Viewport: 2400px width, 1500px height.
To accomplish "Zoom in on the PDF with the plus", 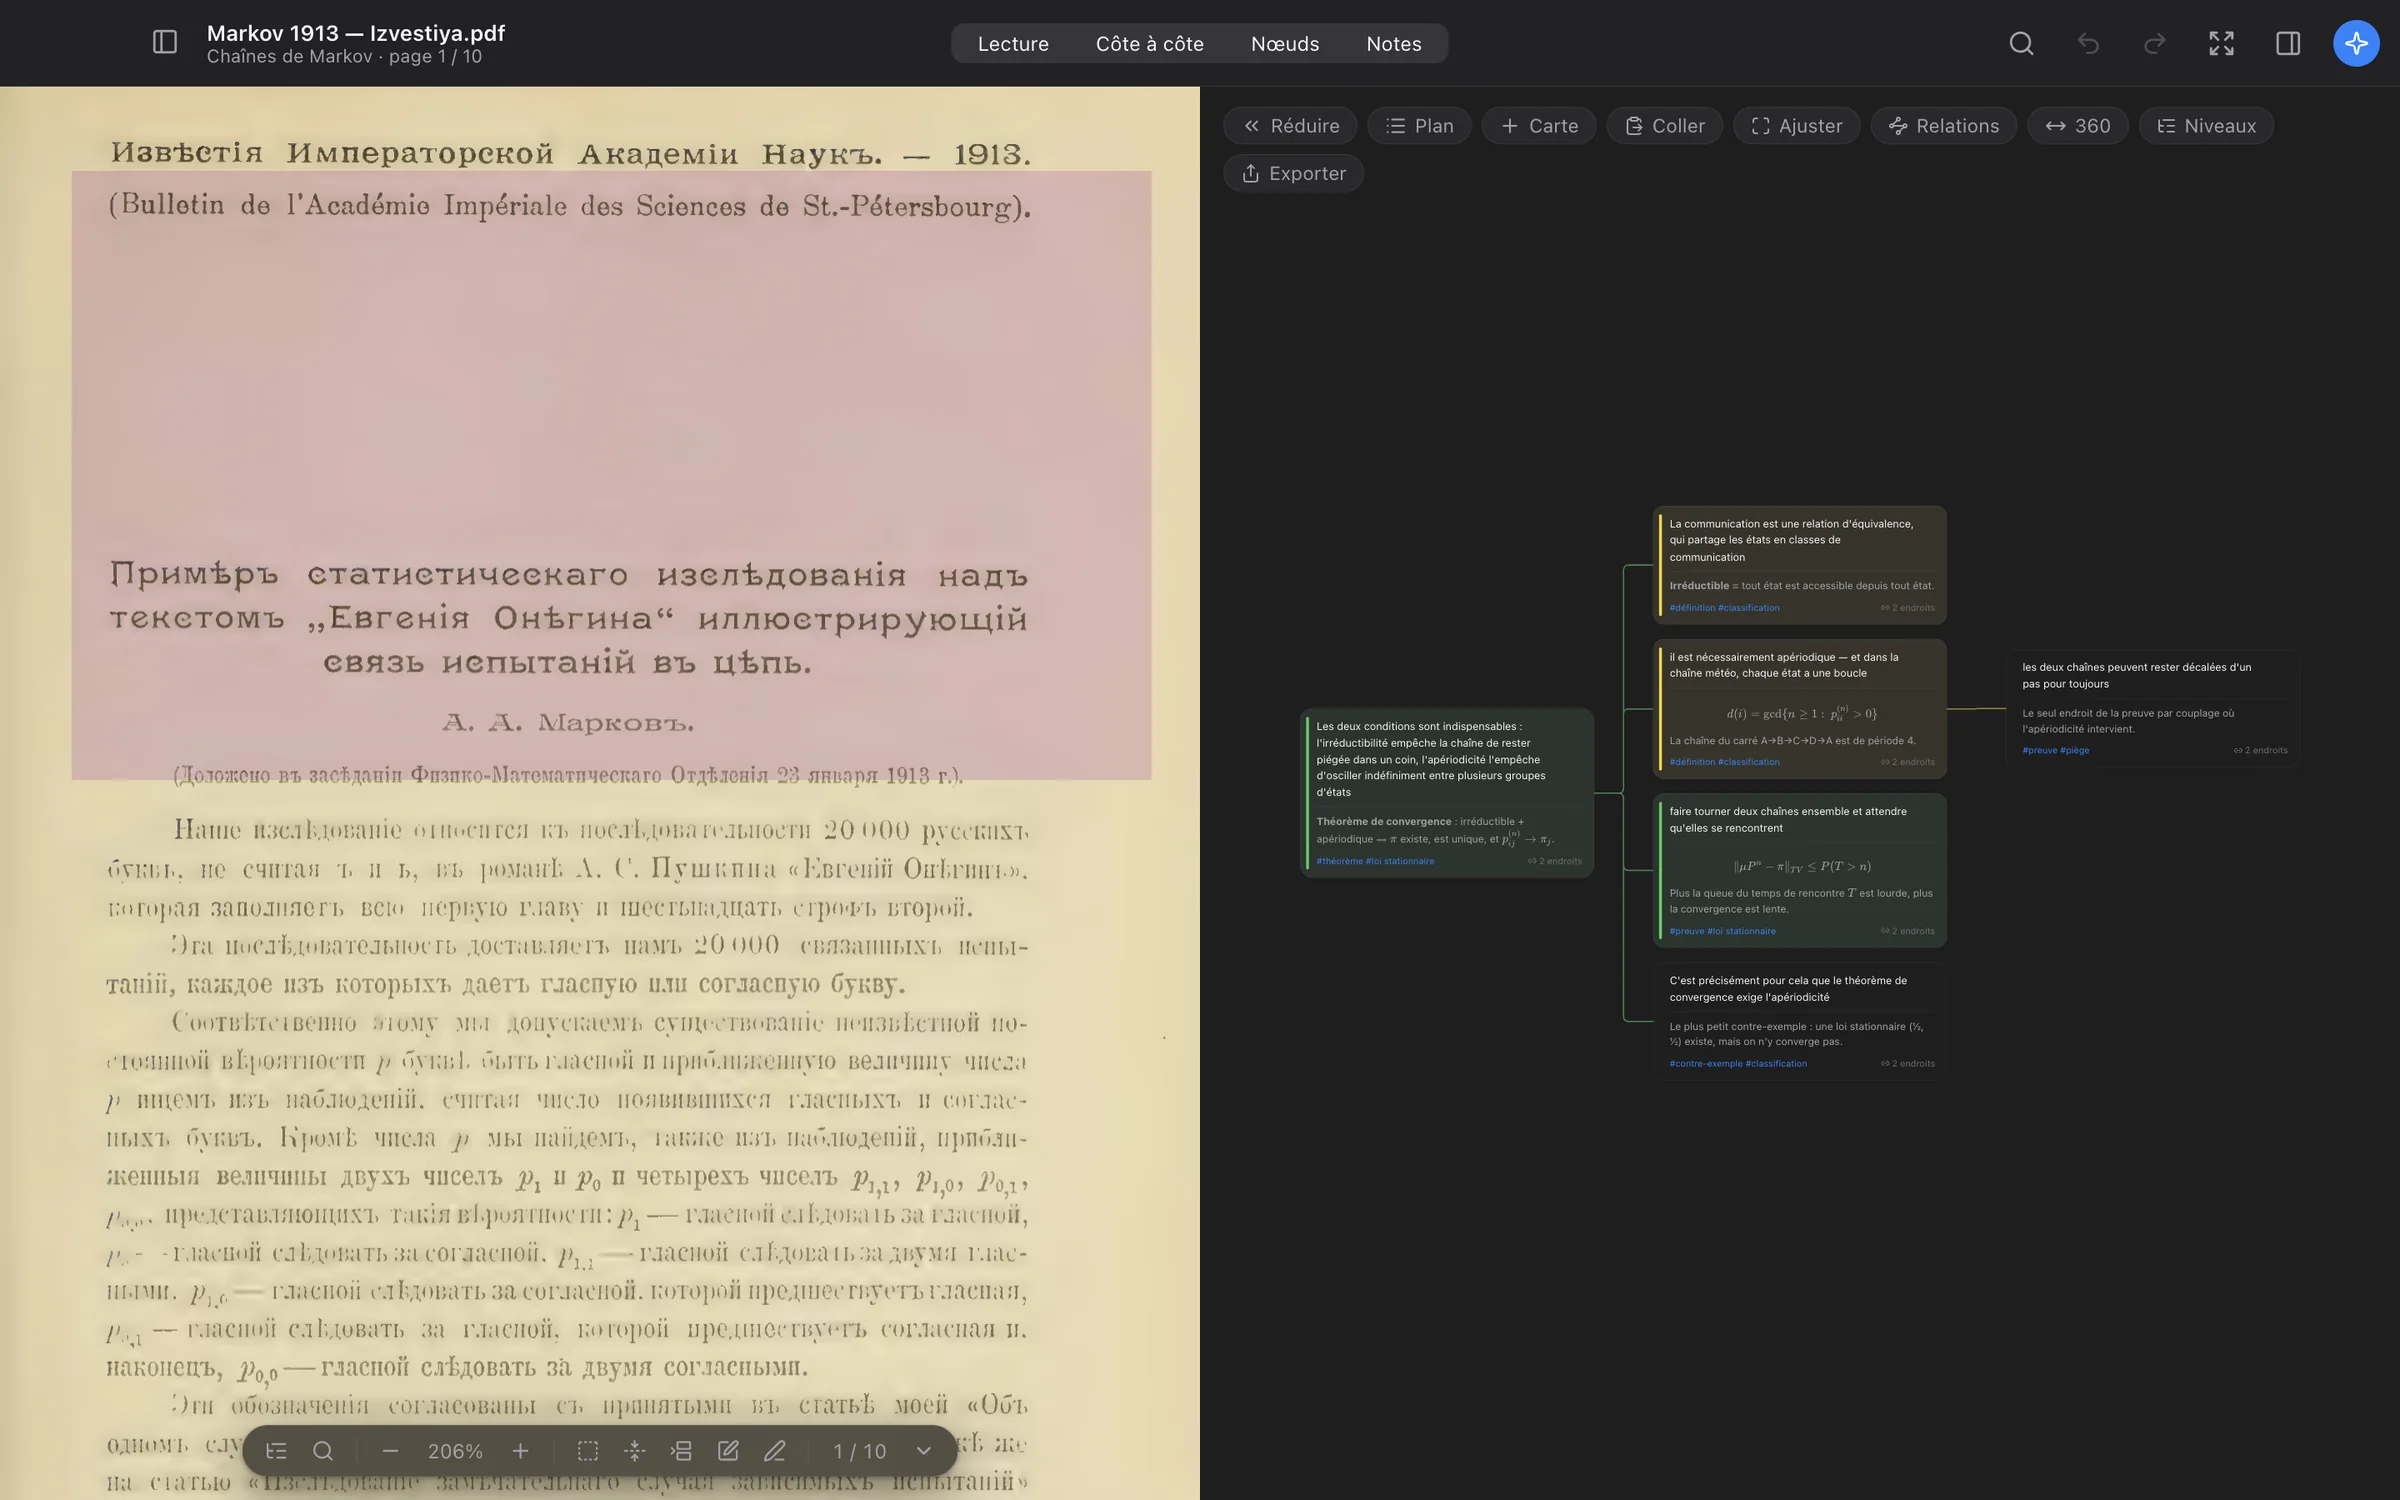I will 520,1451.
